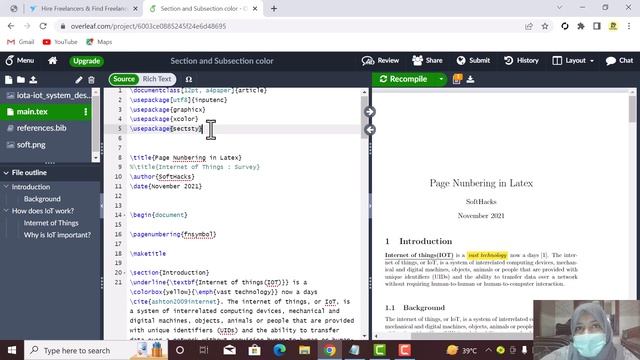Rename selected file with pencil icon
640x360 pixels.
79,80
